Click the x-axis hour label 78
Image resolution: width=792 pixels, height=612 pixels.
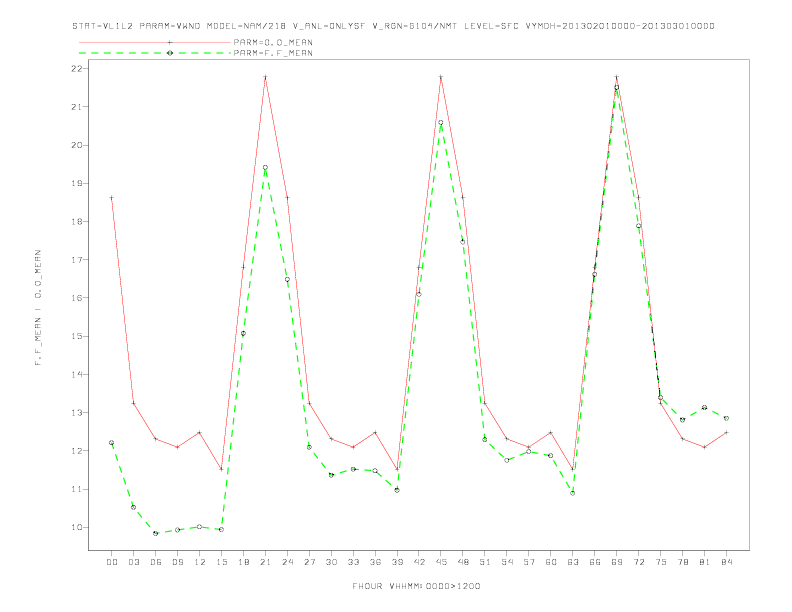pos(682,562)
